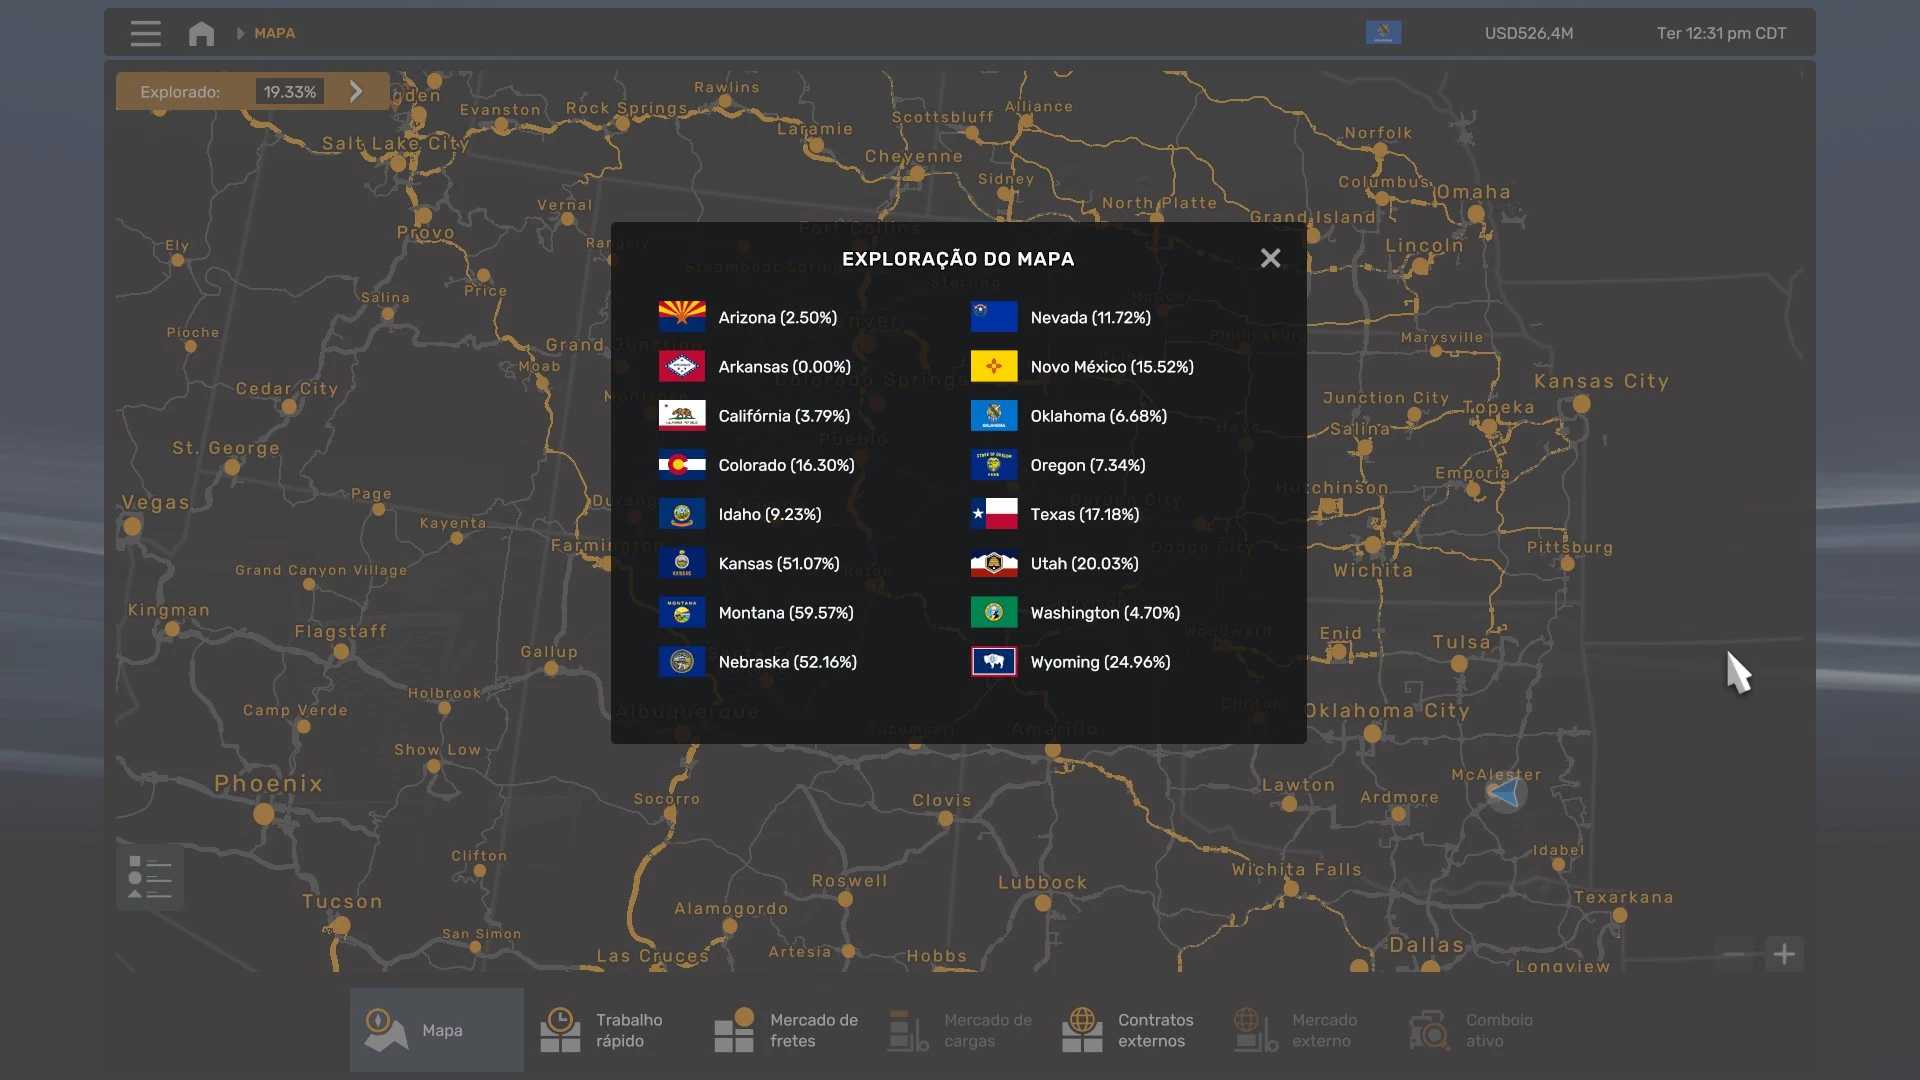
Task: Zoom out map with minus button
Action: tap(1735, 954)
